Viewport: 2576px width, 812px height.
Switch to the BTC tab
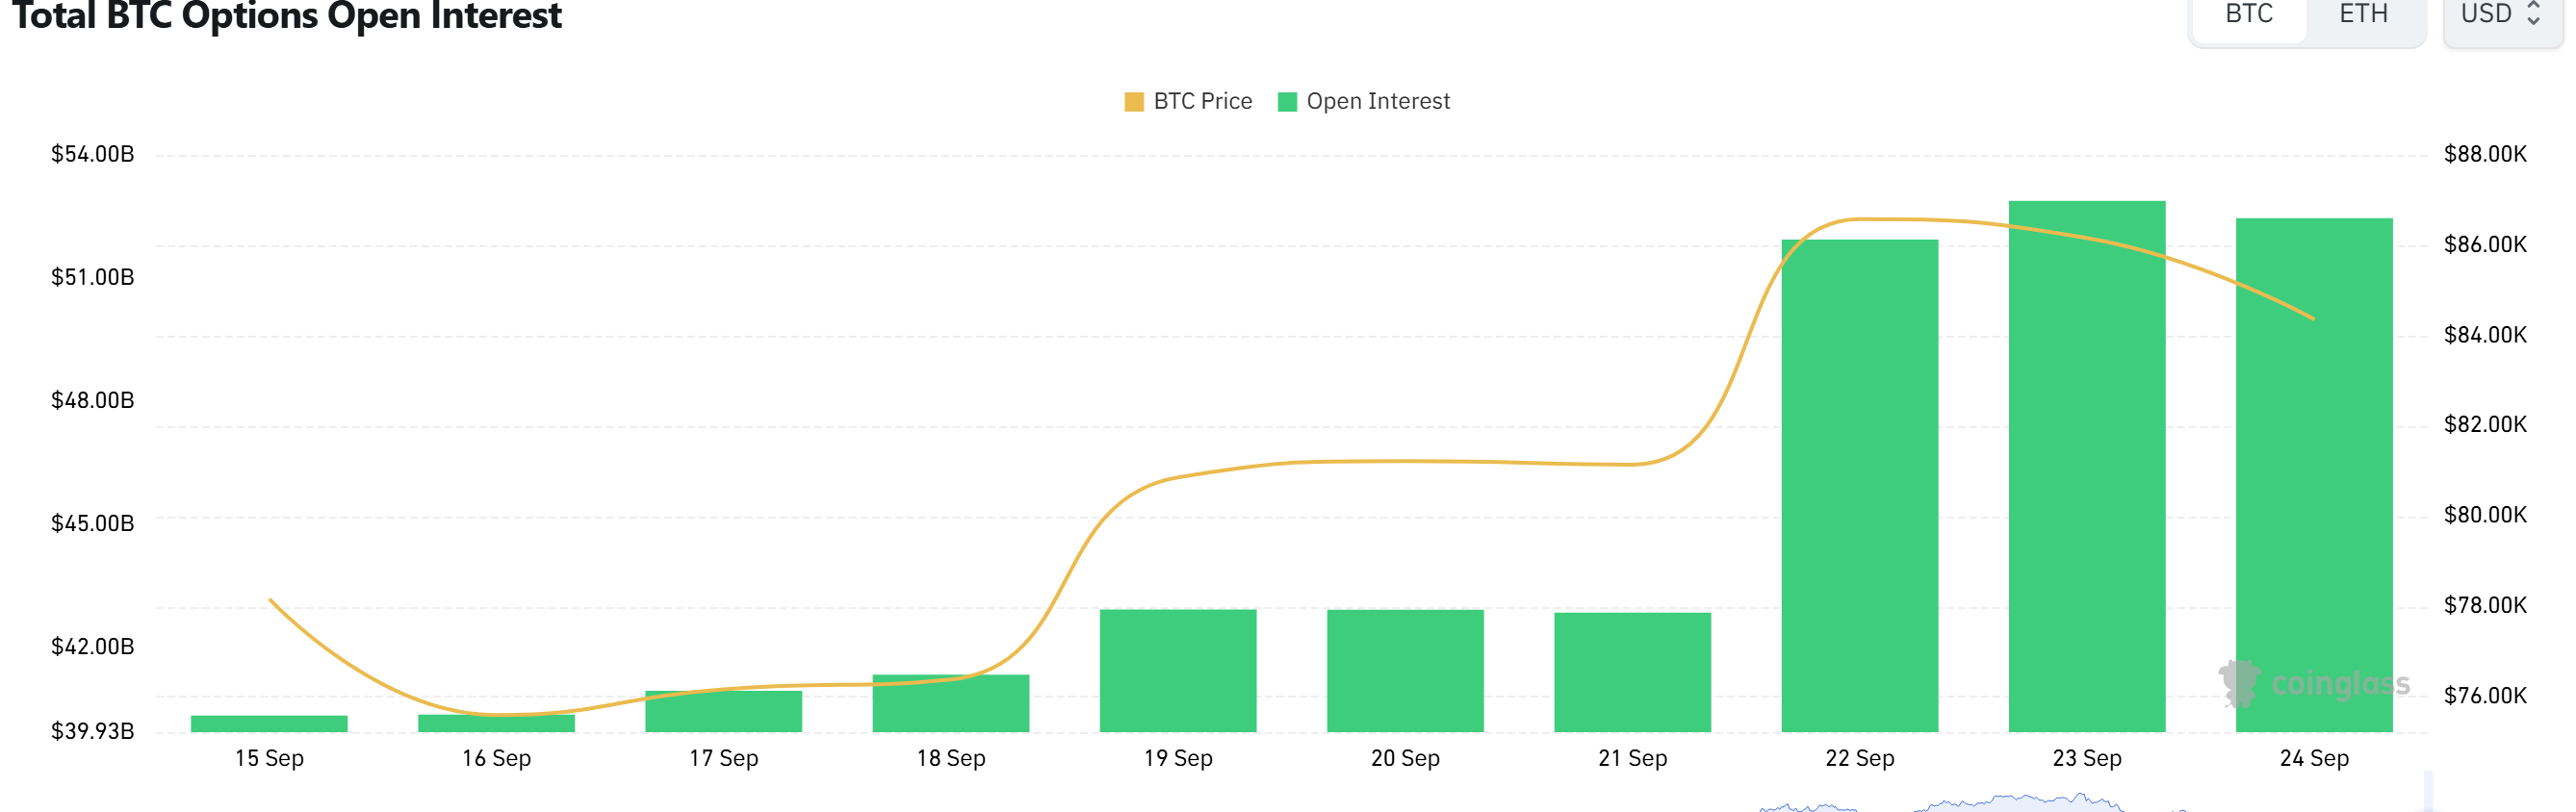pos(2248,15)
